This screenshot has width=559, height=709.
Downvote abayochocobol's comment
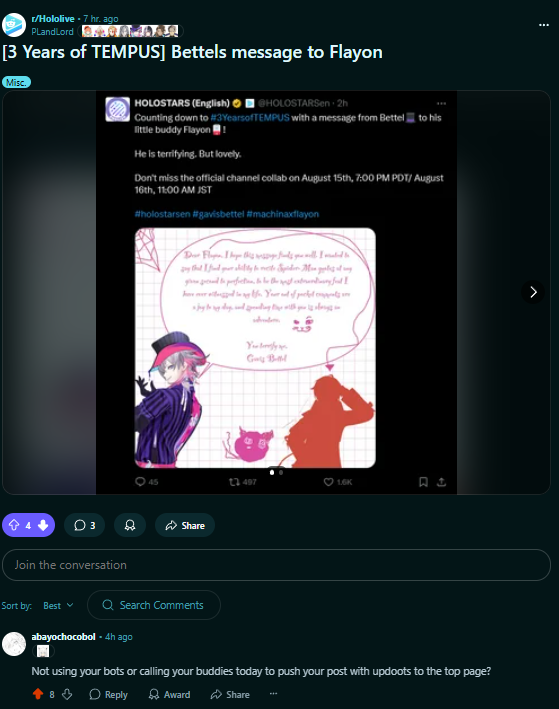tap(67, 694)
